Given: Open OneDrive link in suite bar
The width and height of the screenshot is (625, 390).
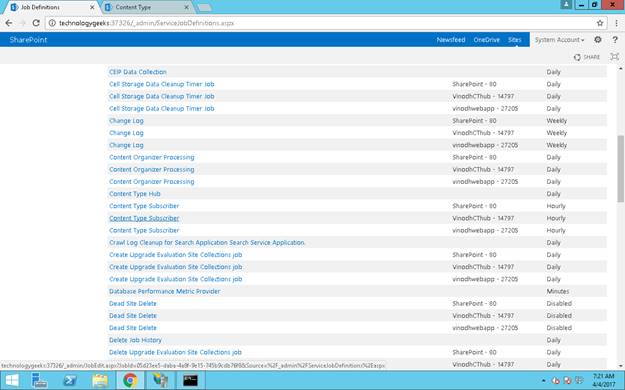Looking at the screenshot, I should tap(487, 39).
